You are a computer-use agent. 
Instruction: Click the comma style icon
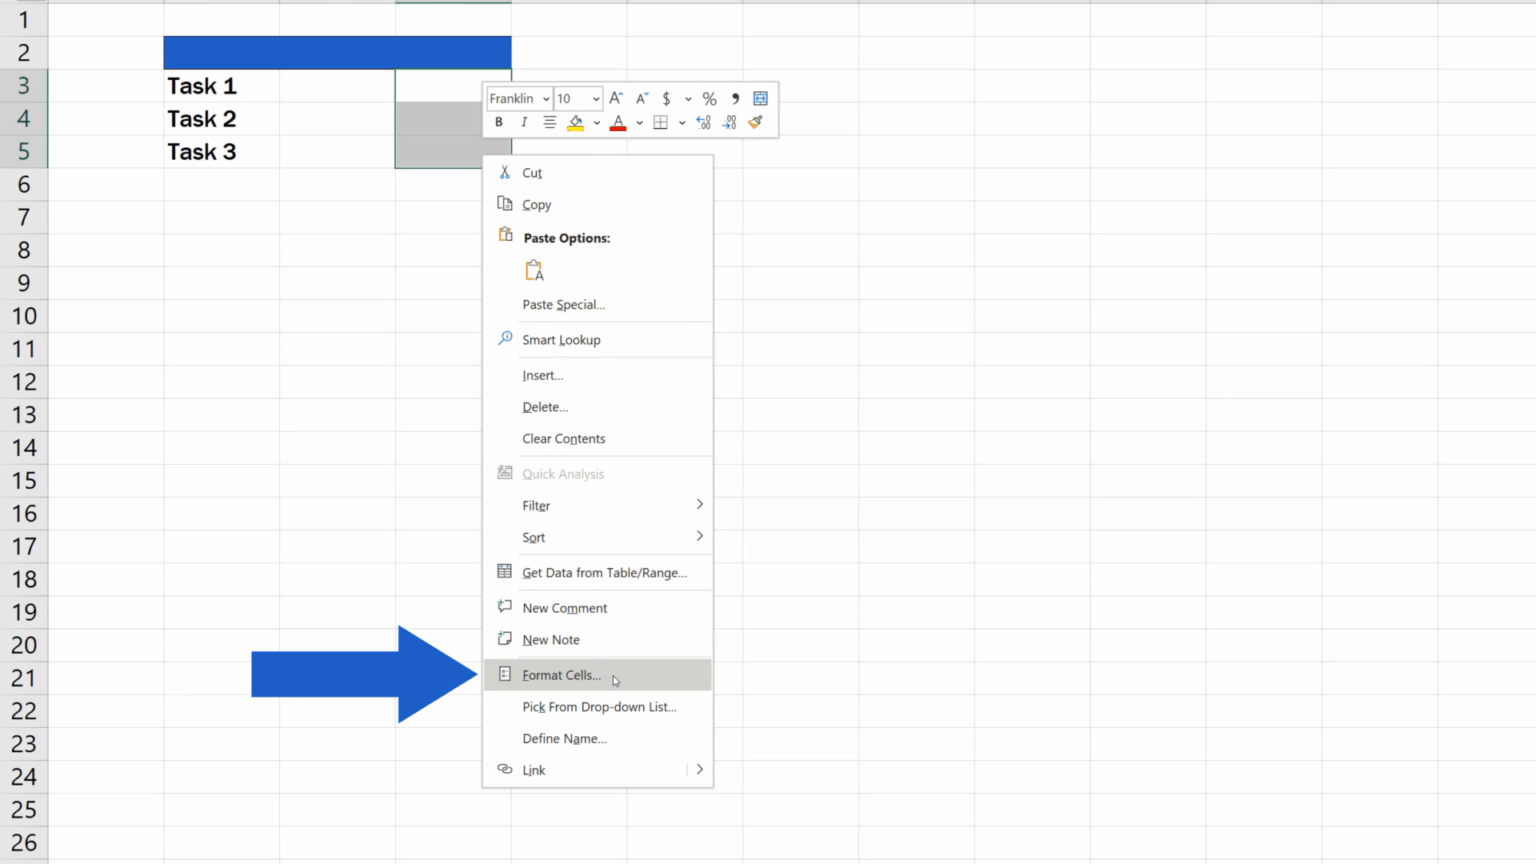(736, 98)
